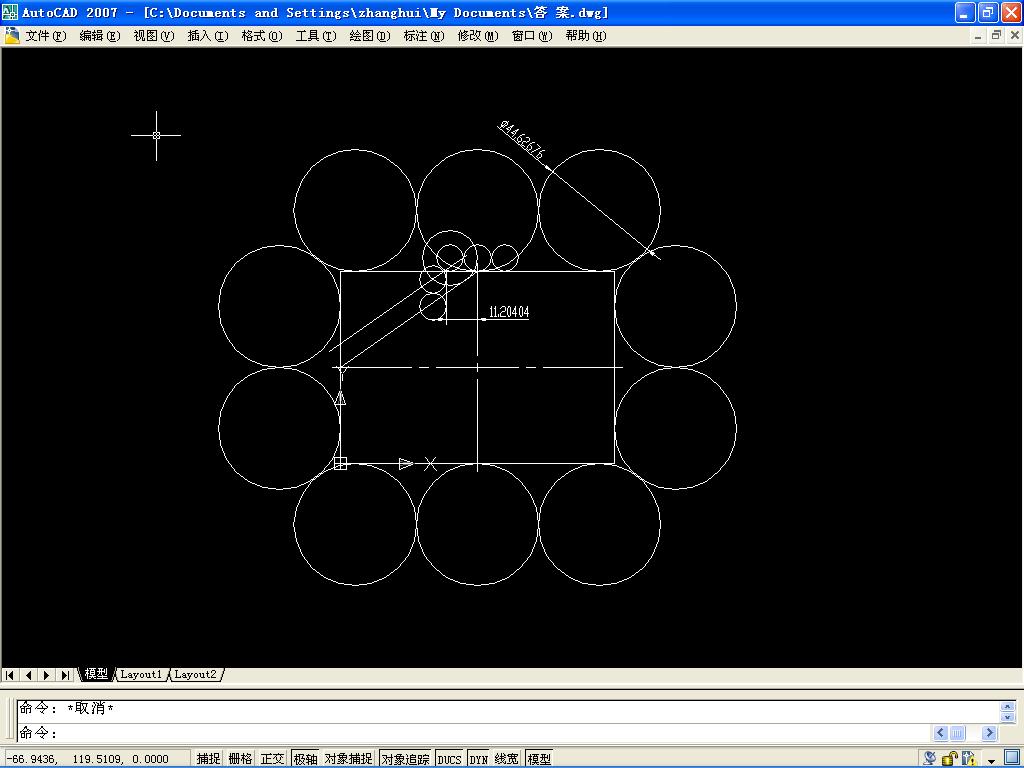The width and height of the screenshot is (1024, 768).
Task: Open the 视图(V) menu
Action: [x=154, y=36]
